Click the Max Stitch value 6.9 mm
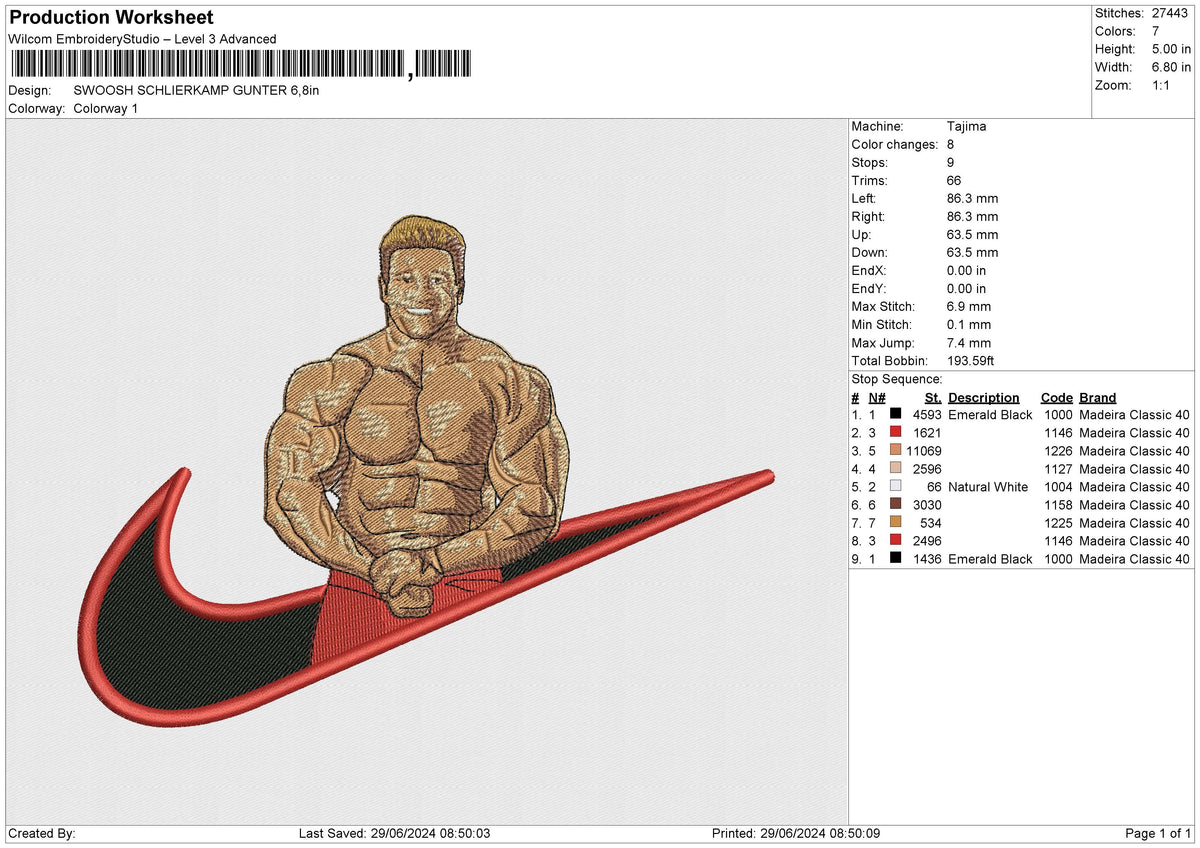 click(969, 307)
